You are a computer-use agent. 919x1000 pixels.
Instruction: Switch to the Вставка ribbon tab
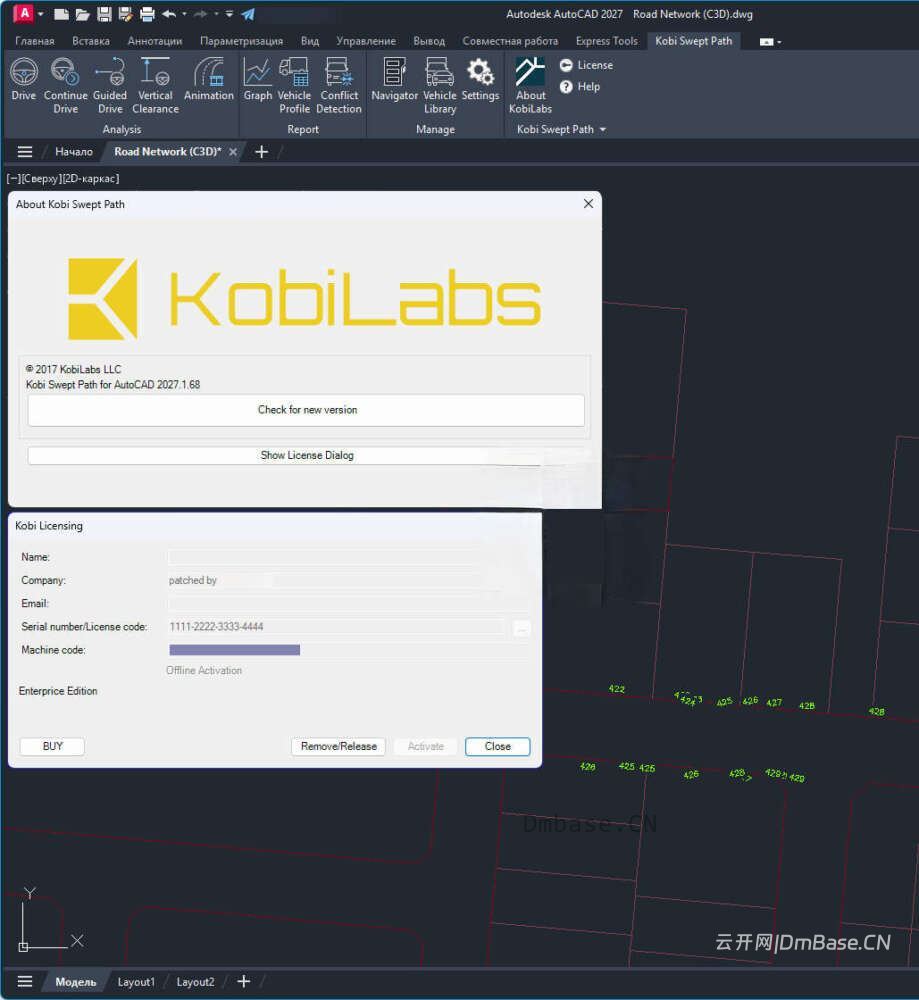coord(91,41)
